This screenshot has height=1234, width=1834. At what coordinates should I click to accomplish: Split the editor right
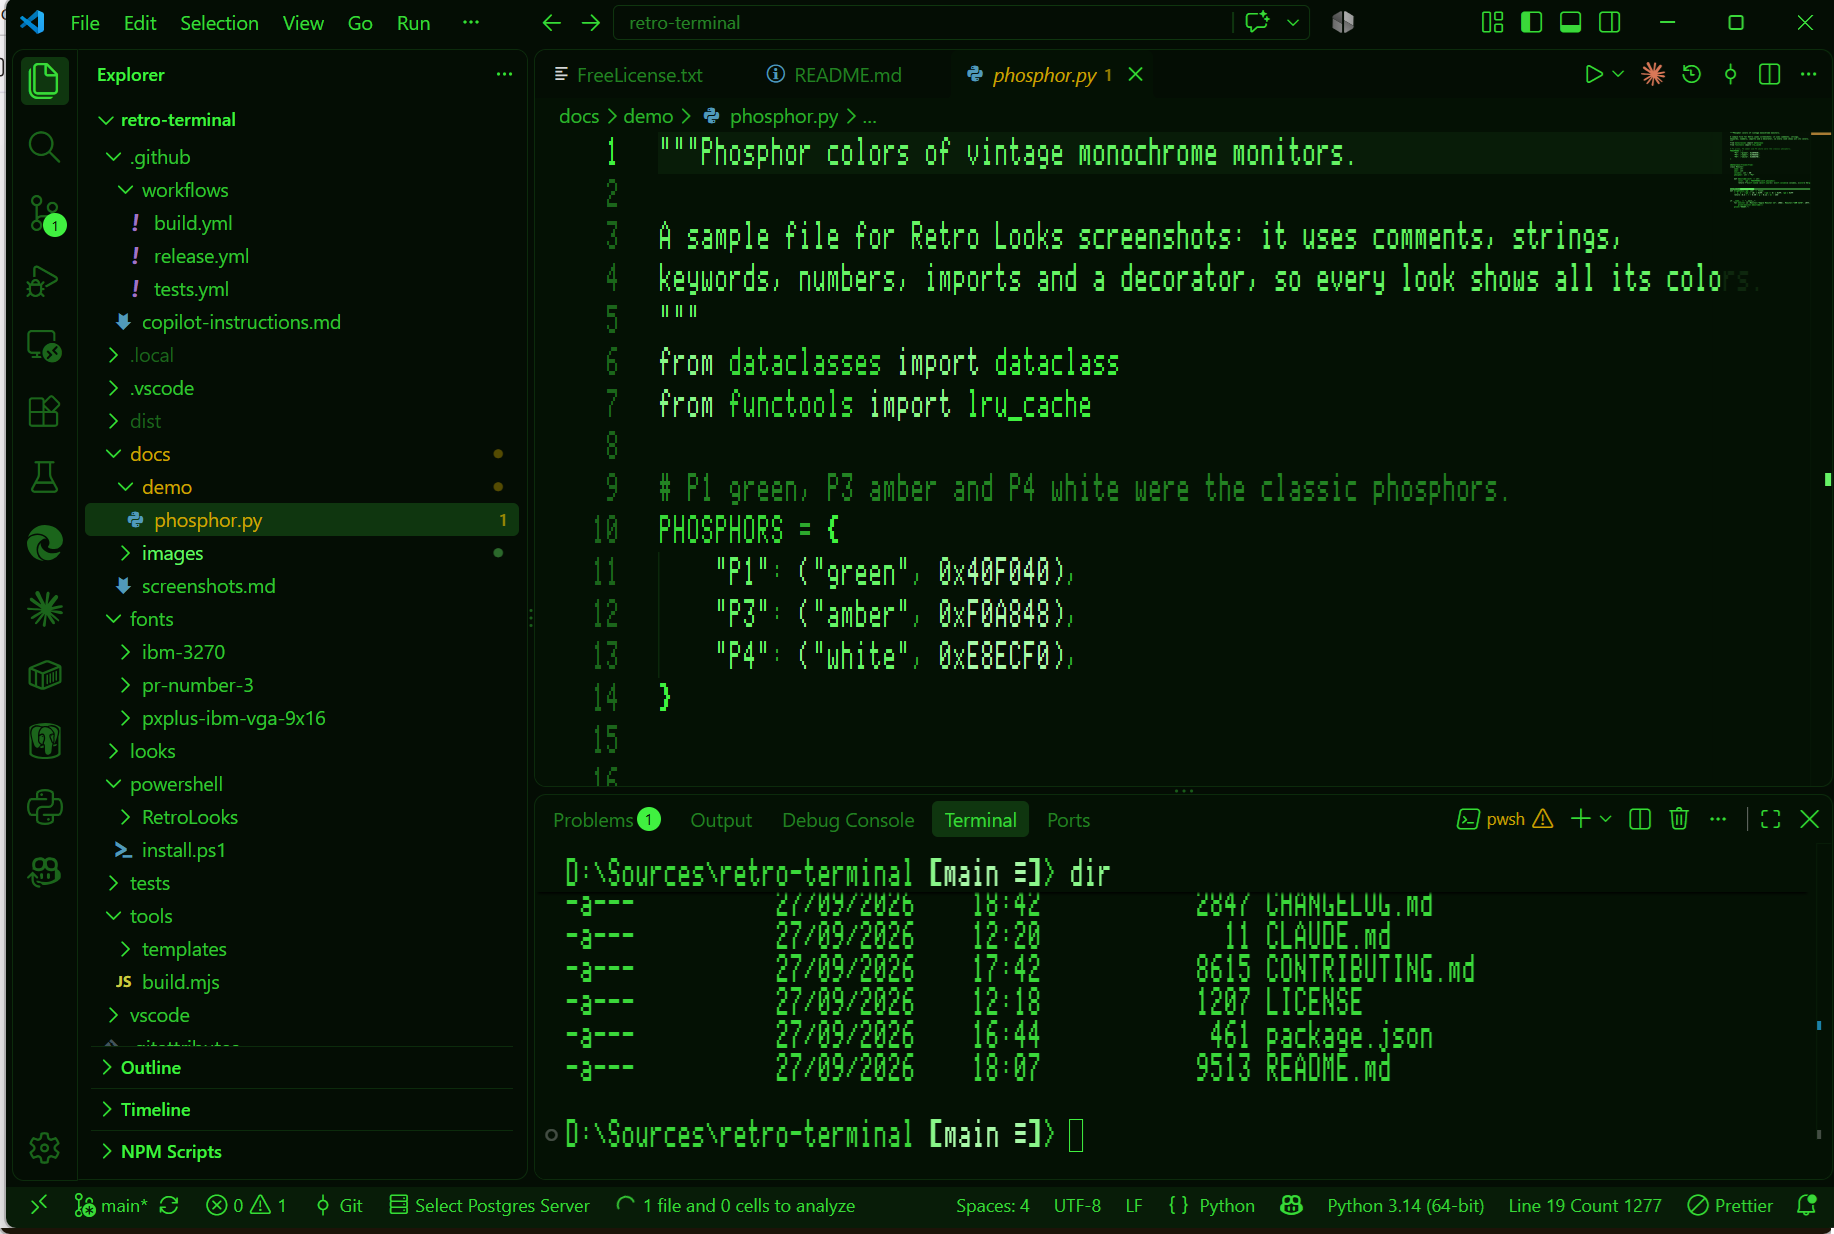point(1769,74)
